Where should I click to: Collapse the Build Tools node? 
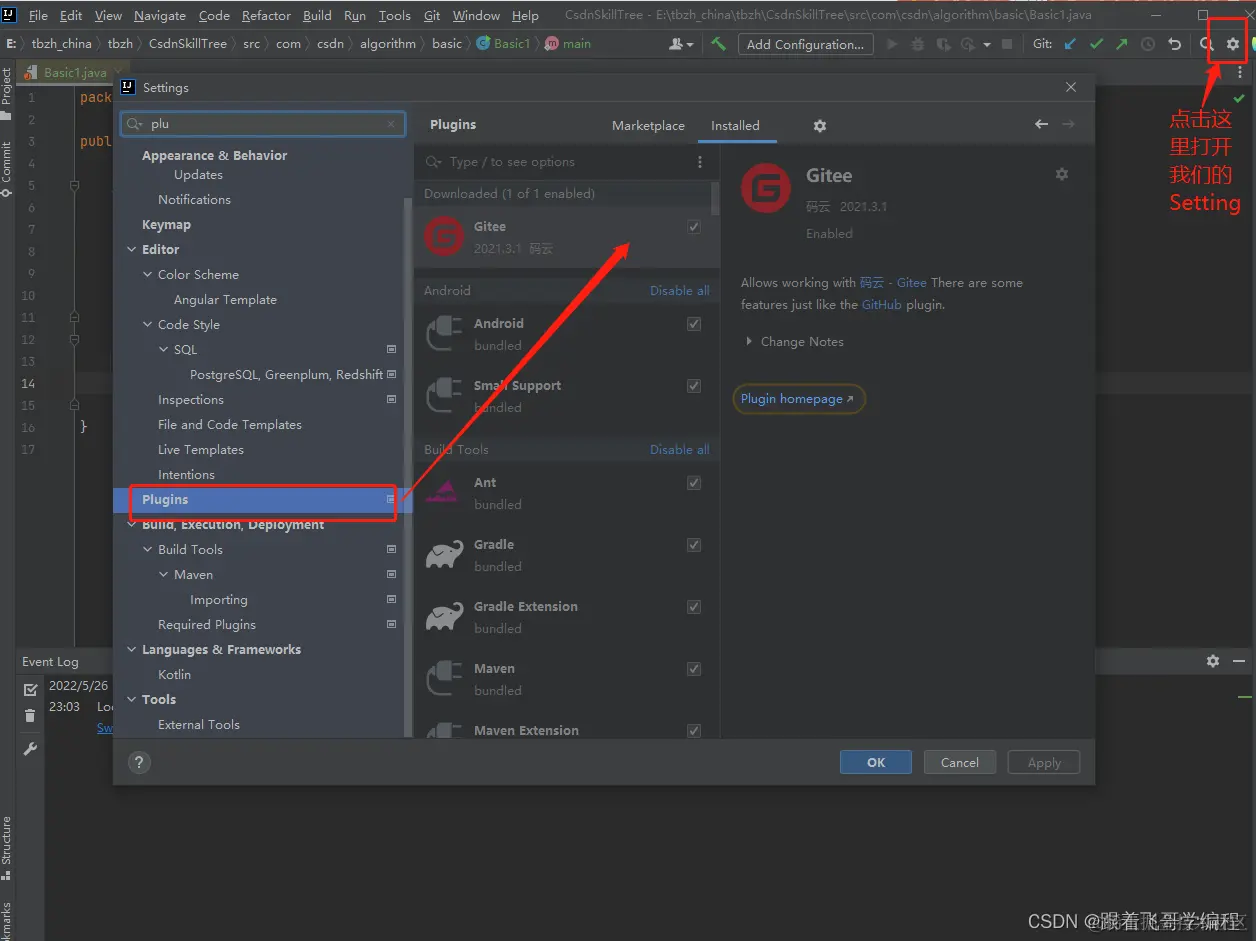(148, 550)
